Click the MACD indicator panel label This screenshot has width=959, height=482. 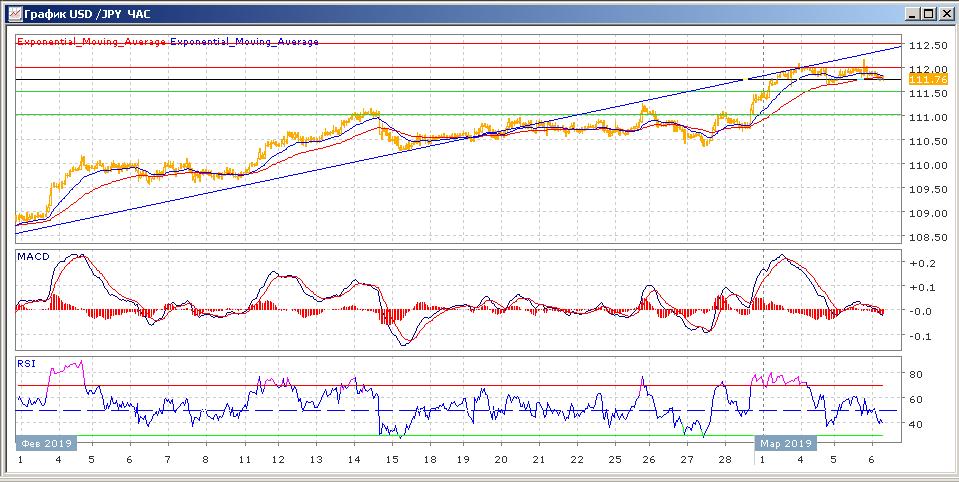coord(33,257)
